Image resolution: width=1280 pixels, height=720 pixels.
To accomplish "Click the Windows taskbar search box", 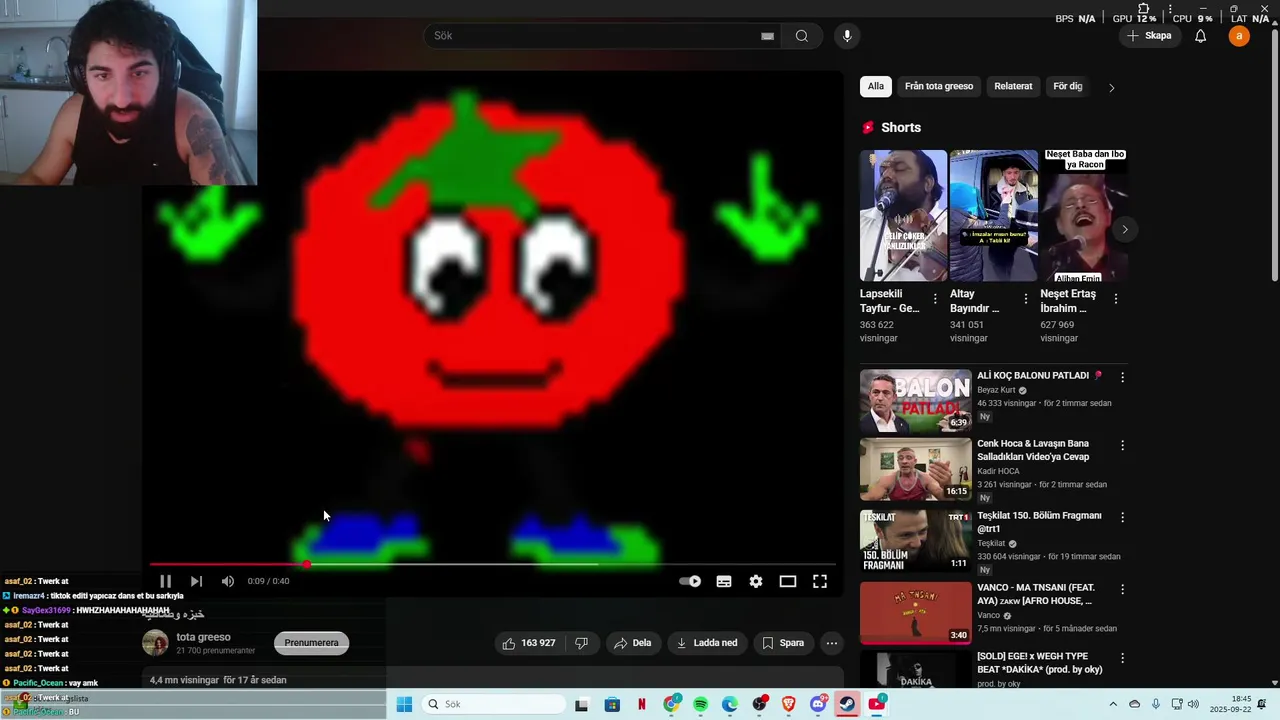I will (493, 704).
